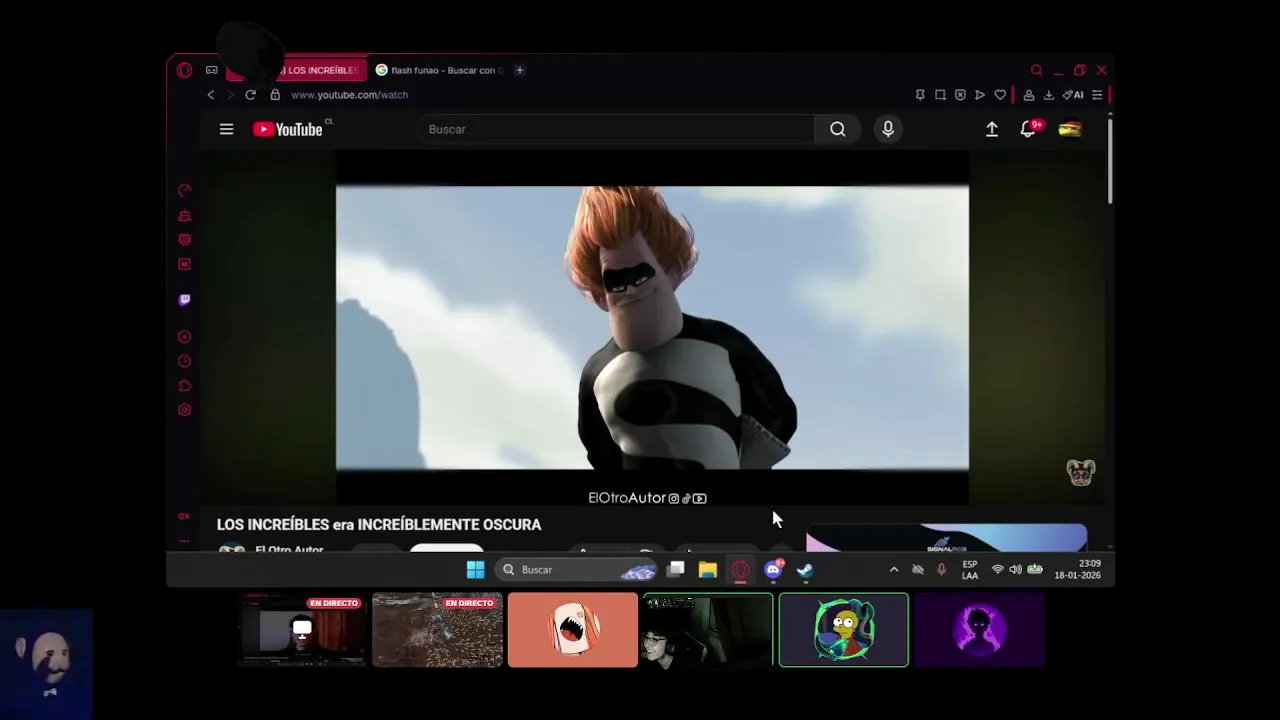Screen dimensions: 1280x720
Task: Open the volume speaker tray icon
Action: pyautogui.click(x=1016, y=570)
